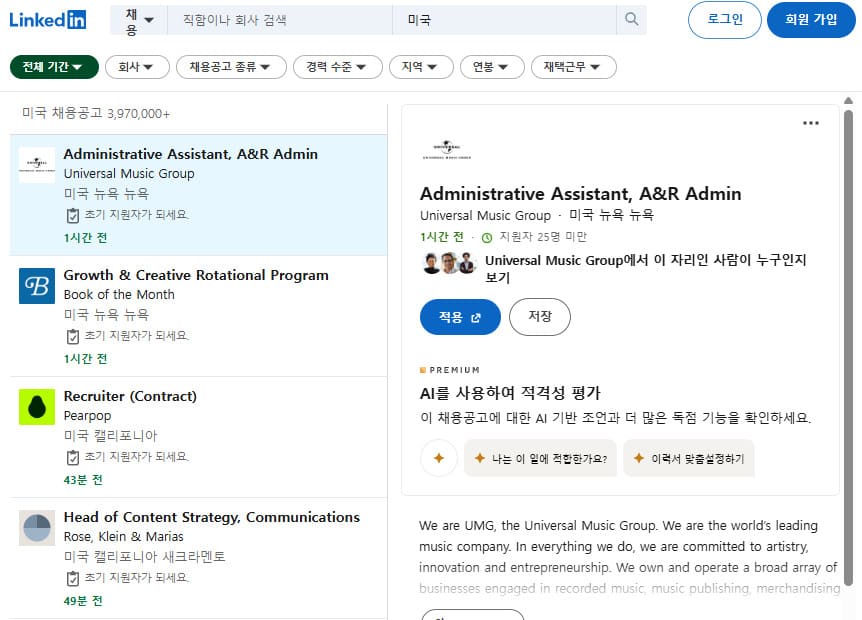Click Book of the Month logo
The width and height of the screenshot is (862, 620).
tap(37, 286)
